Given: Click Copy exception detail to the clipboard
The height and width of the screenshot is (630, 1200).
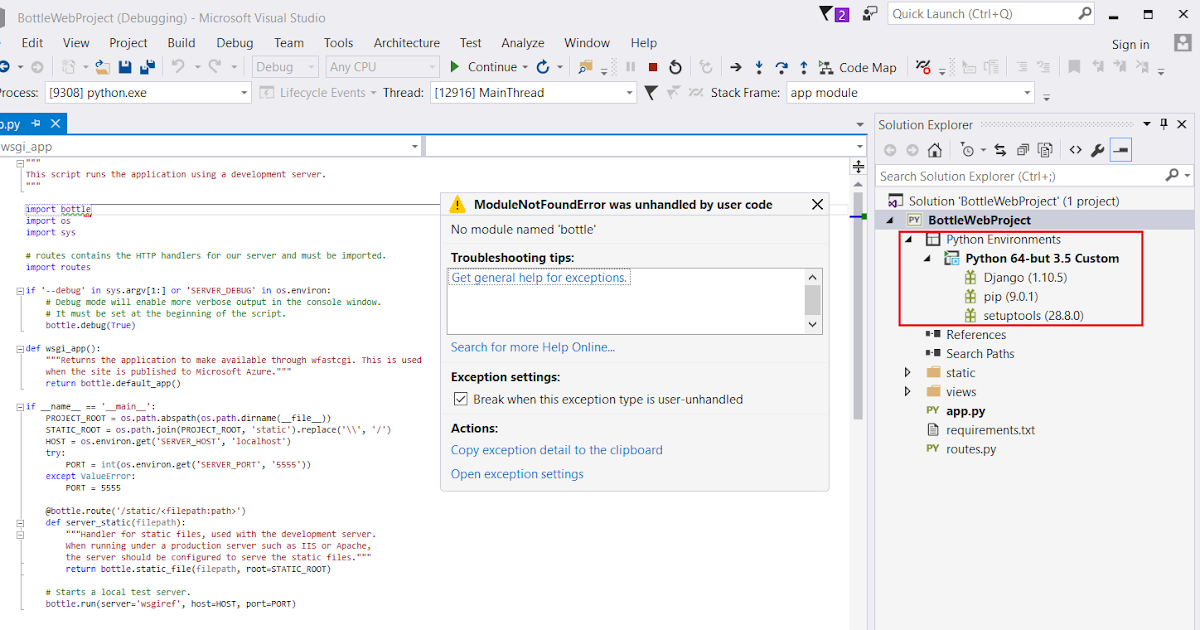Looking at the screenshot, I should pos(557,450).
